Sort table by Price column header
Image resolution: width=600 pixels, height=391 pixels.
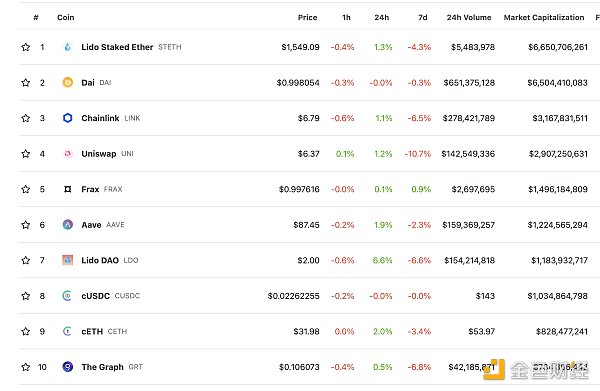coord(307,17)
